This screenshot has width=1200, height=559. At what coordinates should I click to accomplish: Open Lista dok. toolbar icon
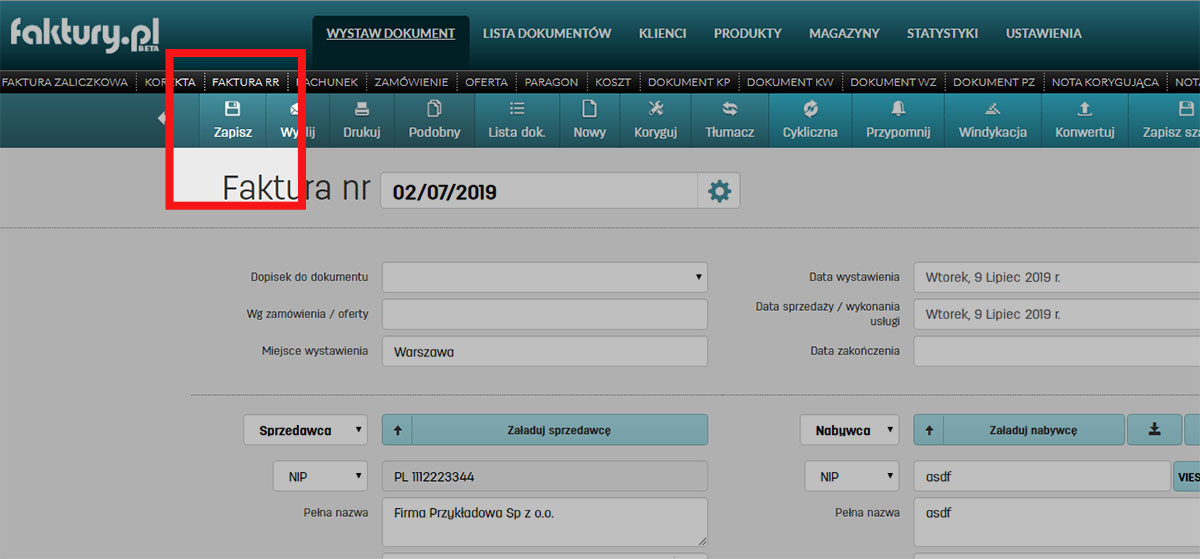517,110
